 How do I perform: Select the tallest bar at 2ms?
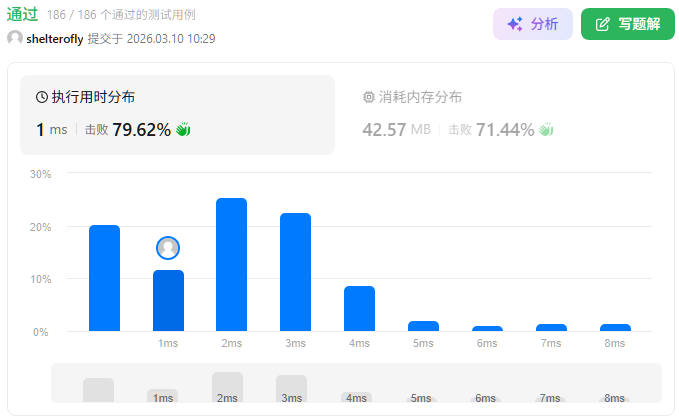pos(231,265)
